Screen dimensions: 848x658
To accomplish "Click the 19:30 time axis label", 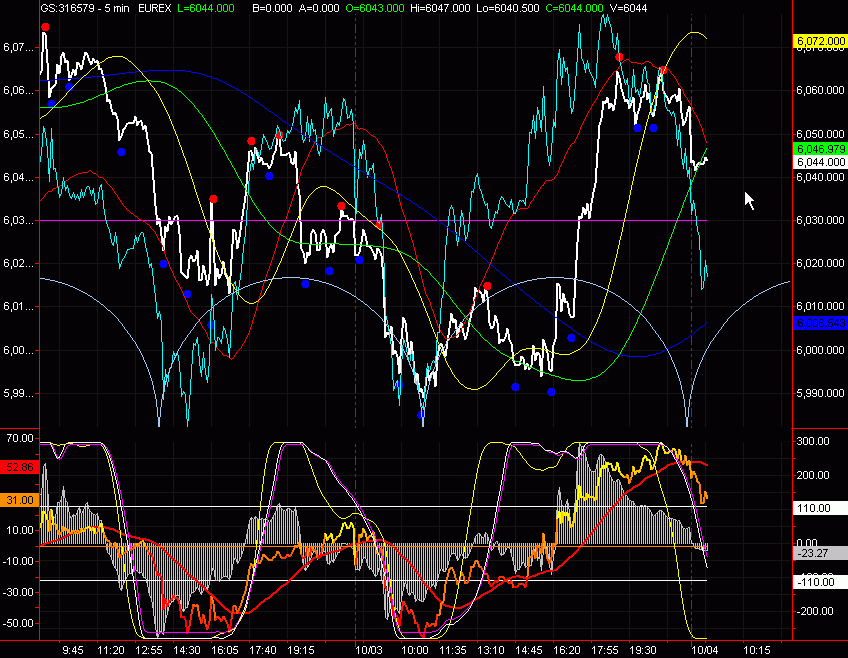I will [x=642, y=650].
